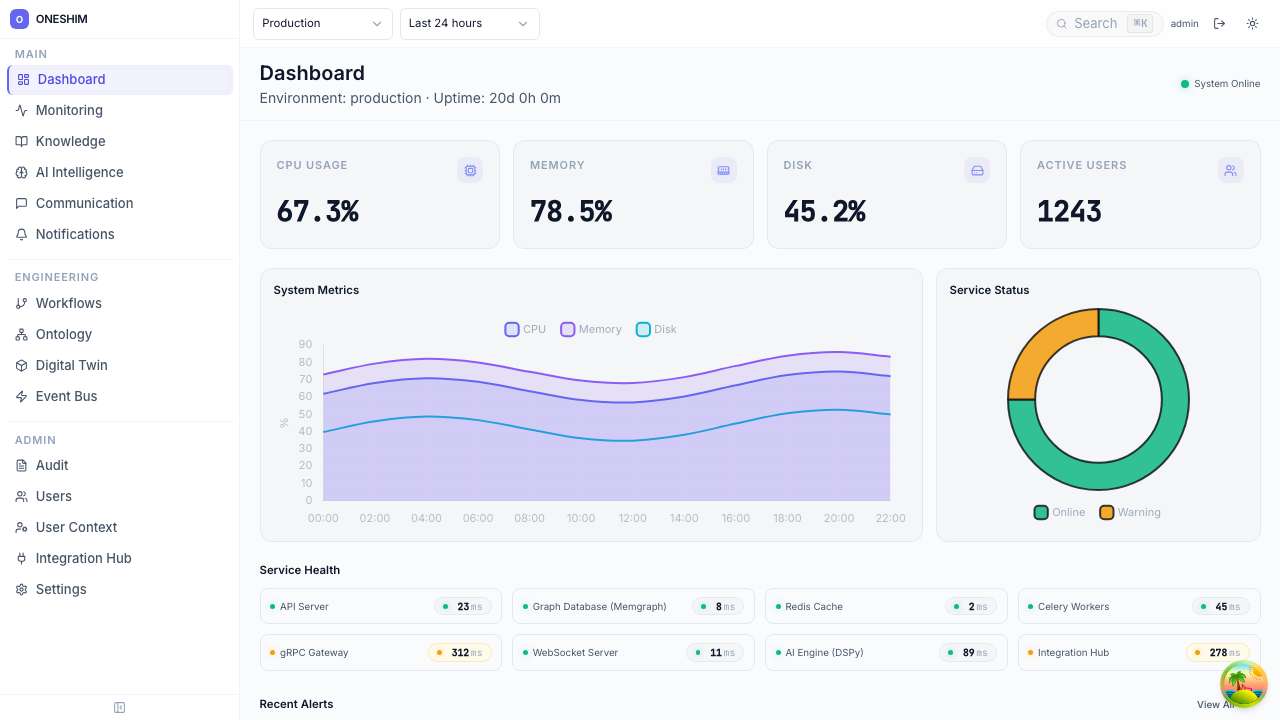Open Integration Hub from the Admin section
The width and height of the screenshot is (1280, 720).
pos(85,558)
